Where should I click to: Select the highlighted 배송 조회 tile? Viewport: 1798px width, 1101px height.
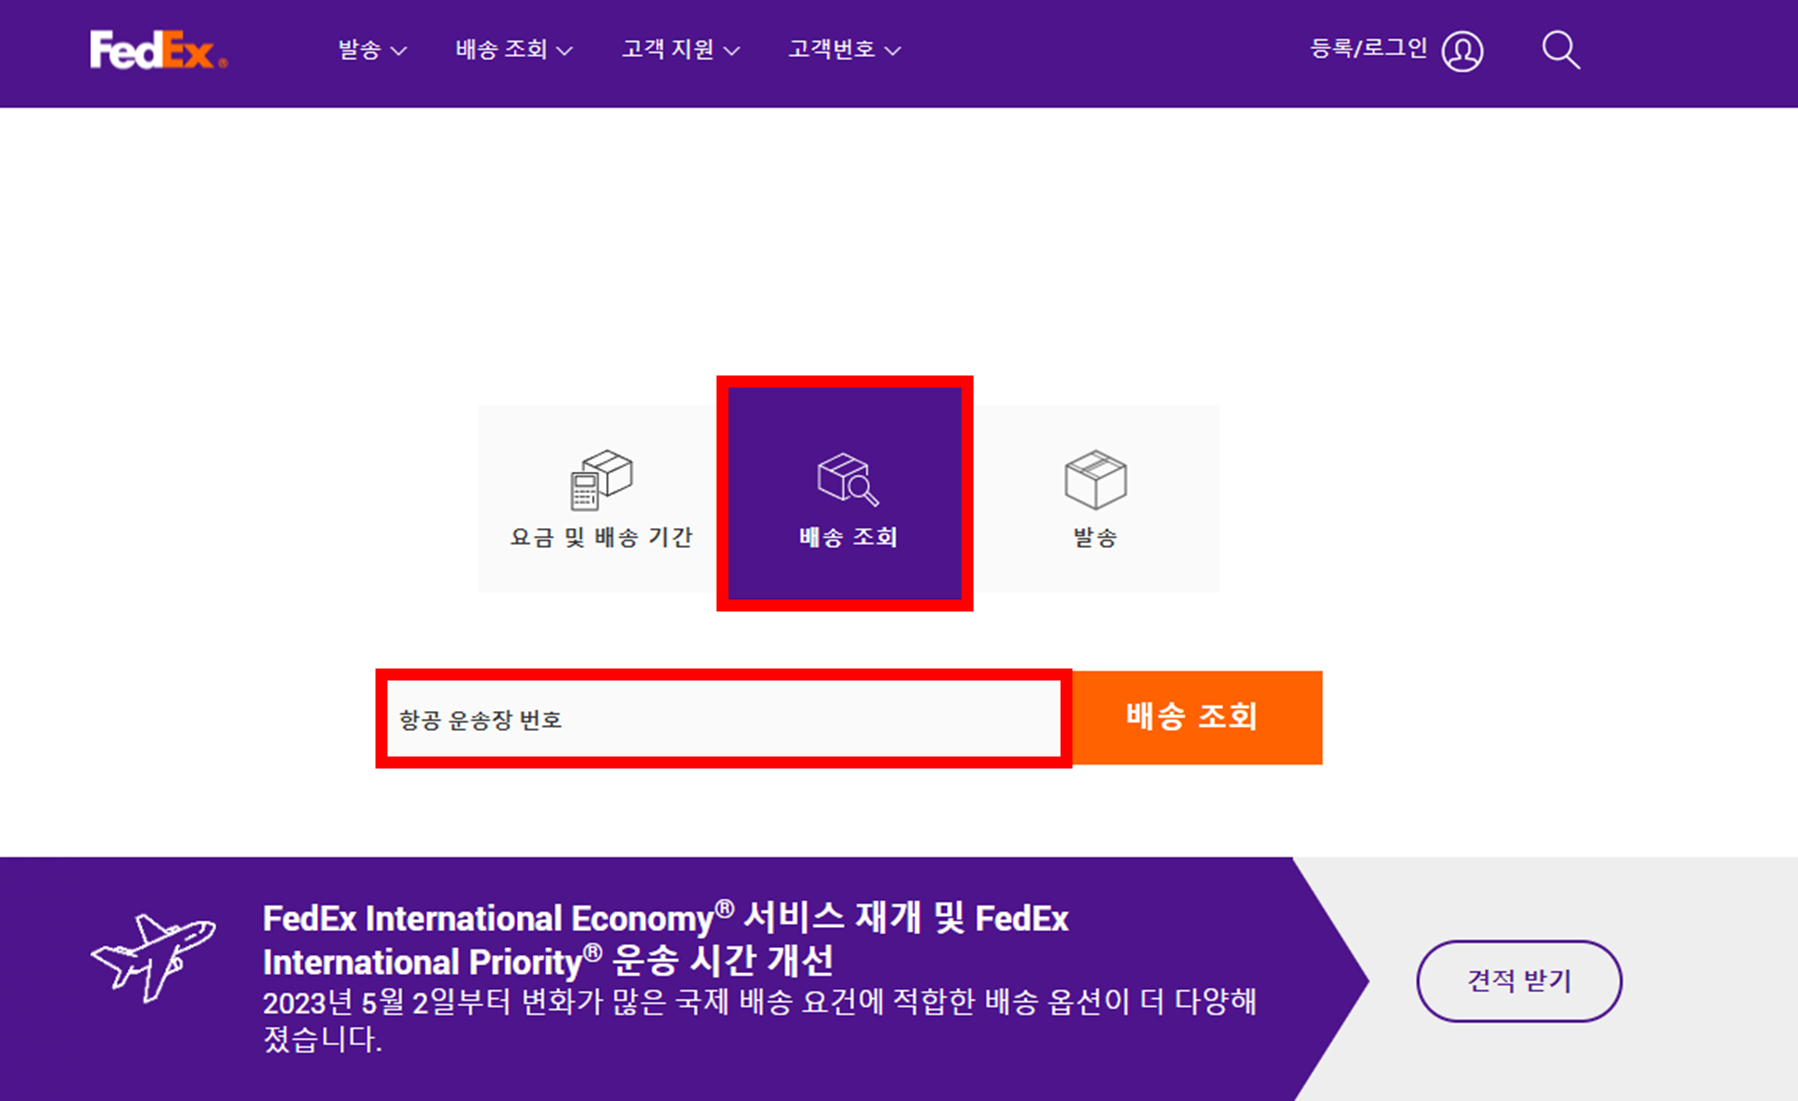845,492
